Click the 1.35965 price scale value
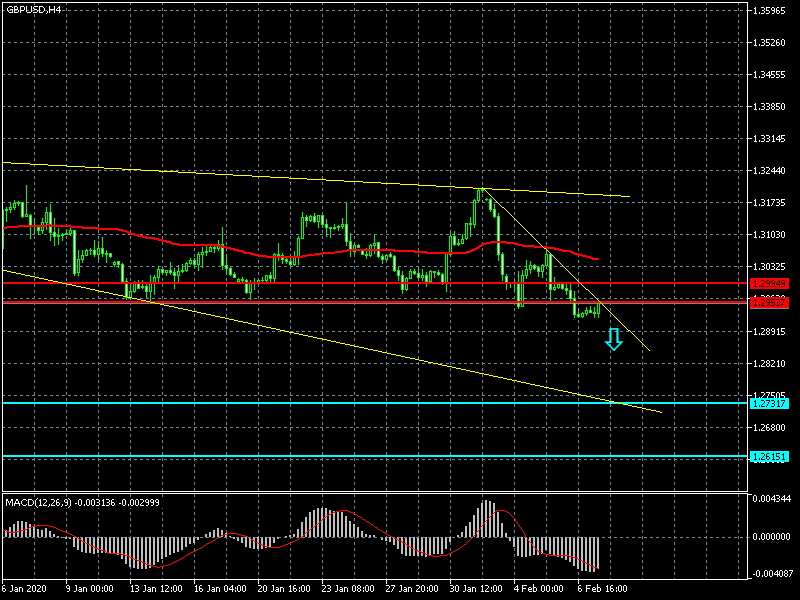 tap(770, 11)
